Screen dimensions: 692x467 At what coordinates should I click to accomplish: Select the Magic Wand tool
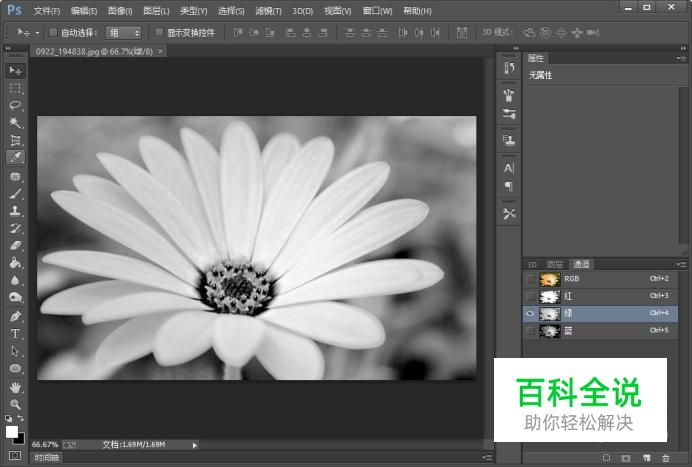point(15,123)
